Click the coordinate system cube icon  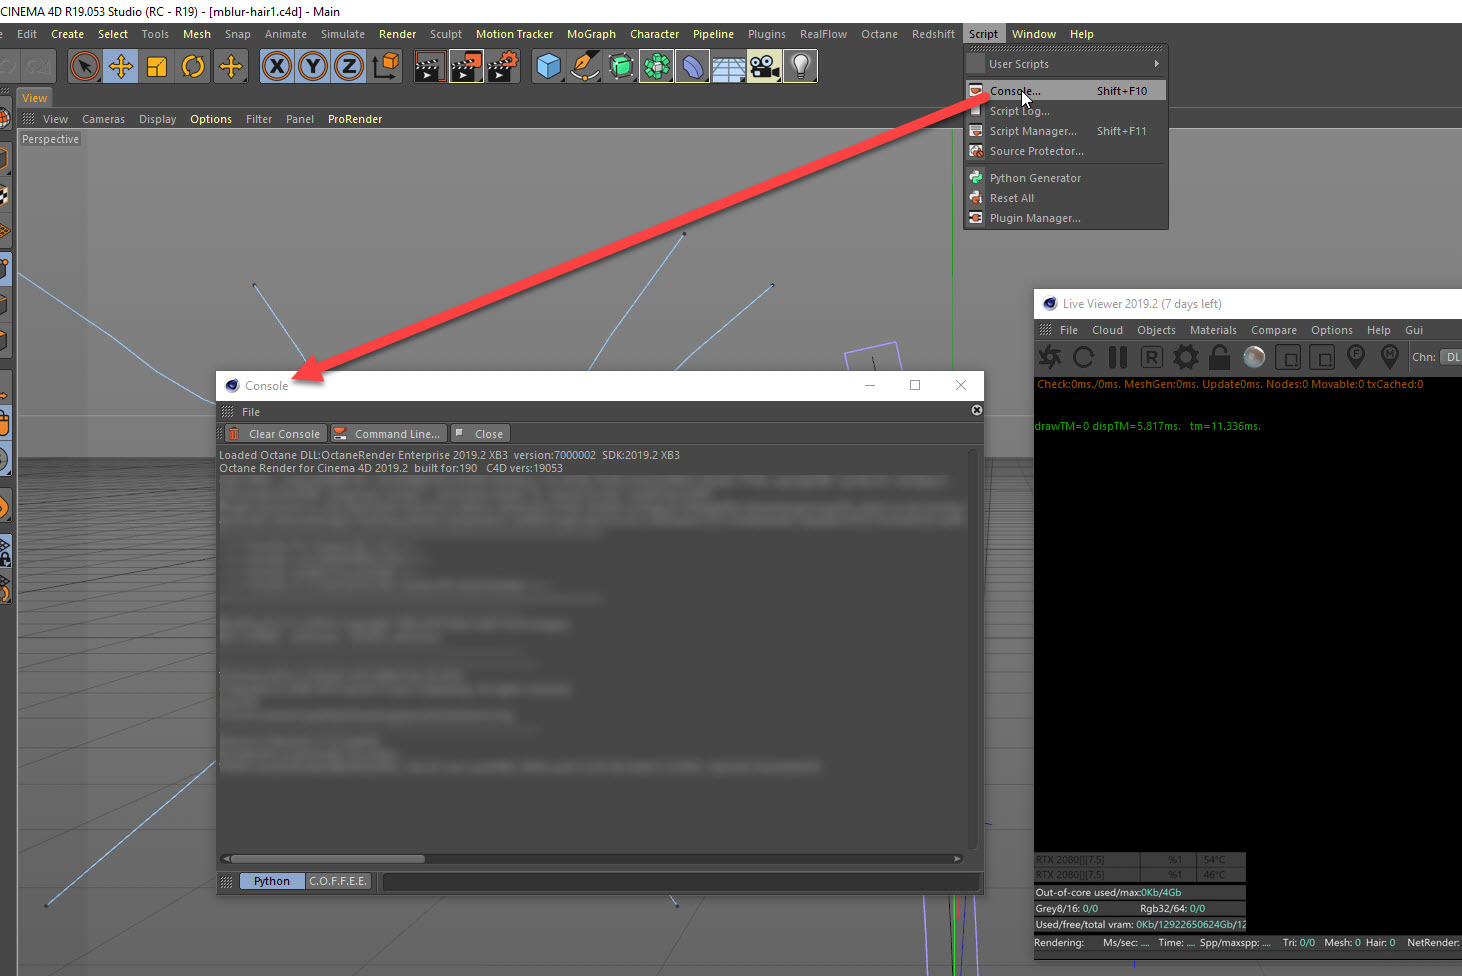tap(385, 67)
